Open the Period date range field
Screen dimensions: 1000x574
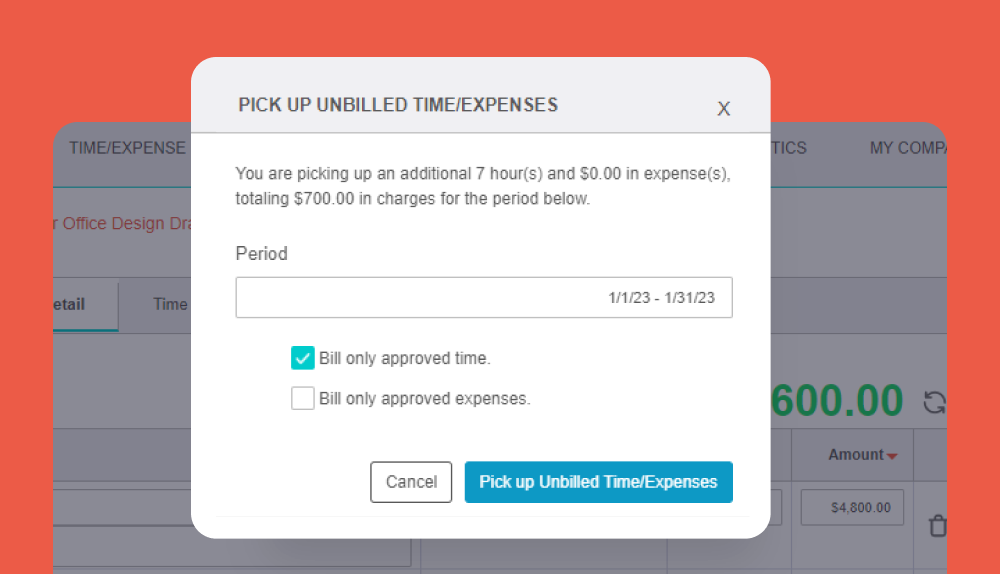pyautogui.click(x=483, y=297)
